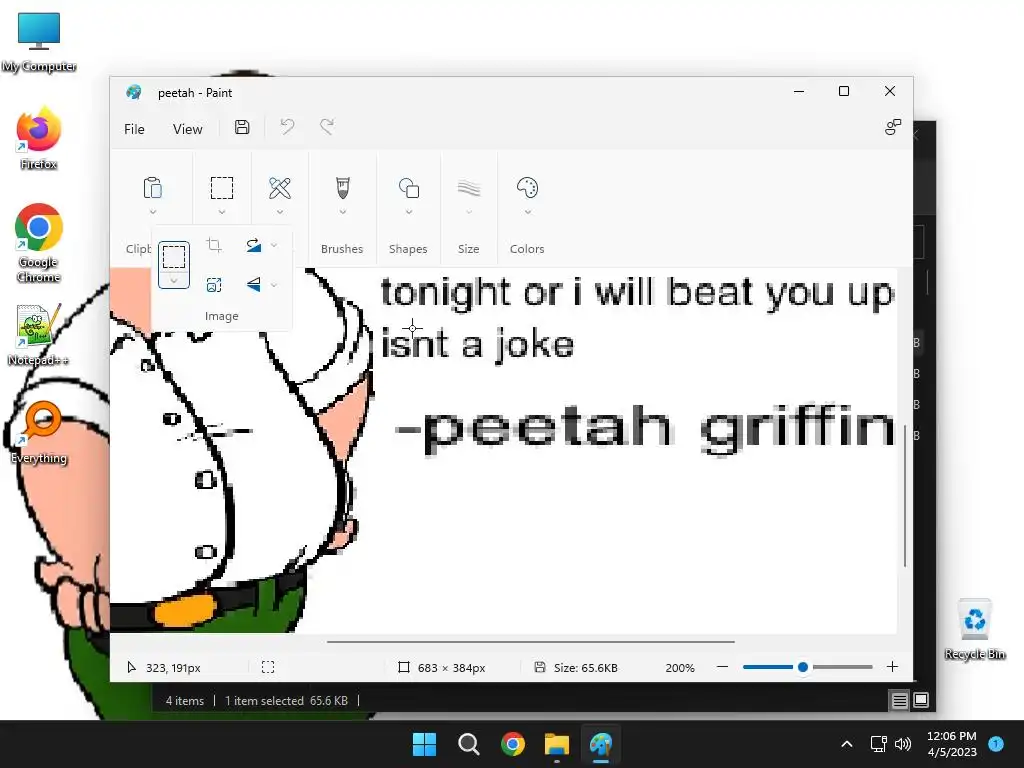Click the Resize and skew icon
1024x768 pixels.
pyautogui.click(x=214, y=285)
